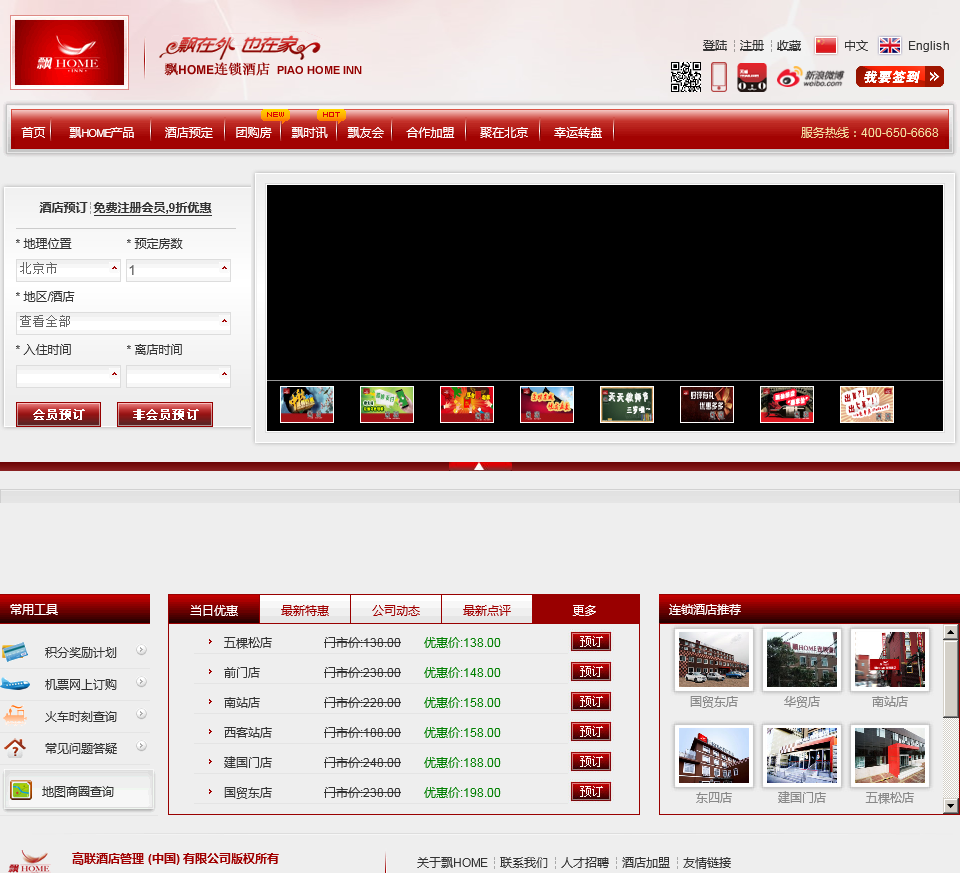960x873 pixels.
Task: Open the QR code icon
Action: [686, 77]
